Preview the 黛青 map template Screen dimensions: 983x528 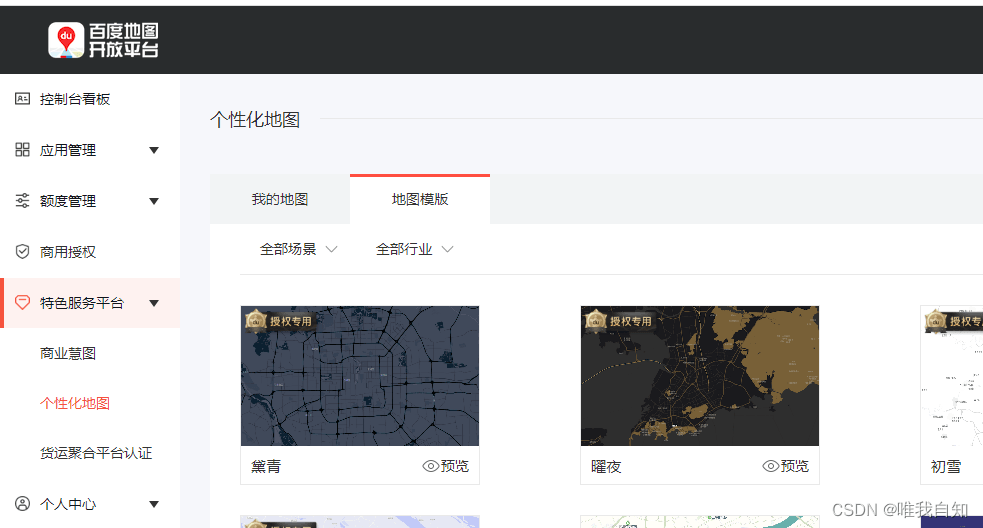click(x=446, y=466)
